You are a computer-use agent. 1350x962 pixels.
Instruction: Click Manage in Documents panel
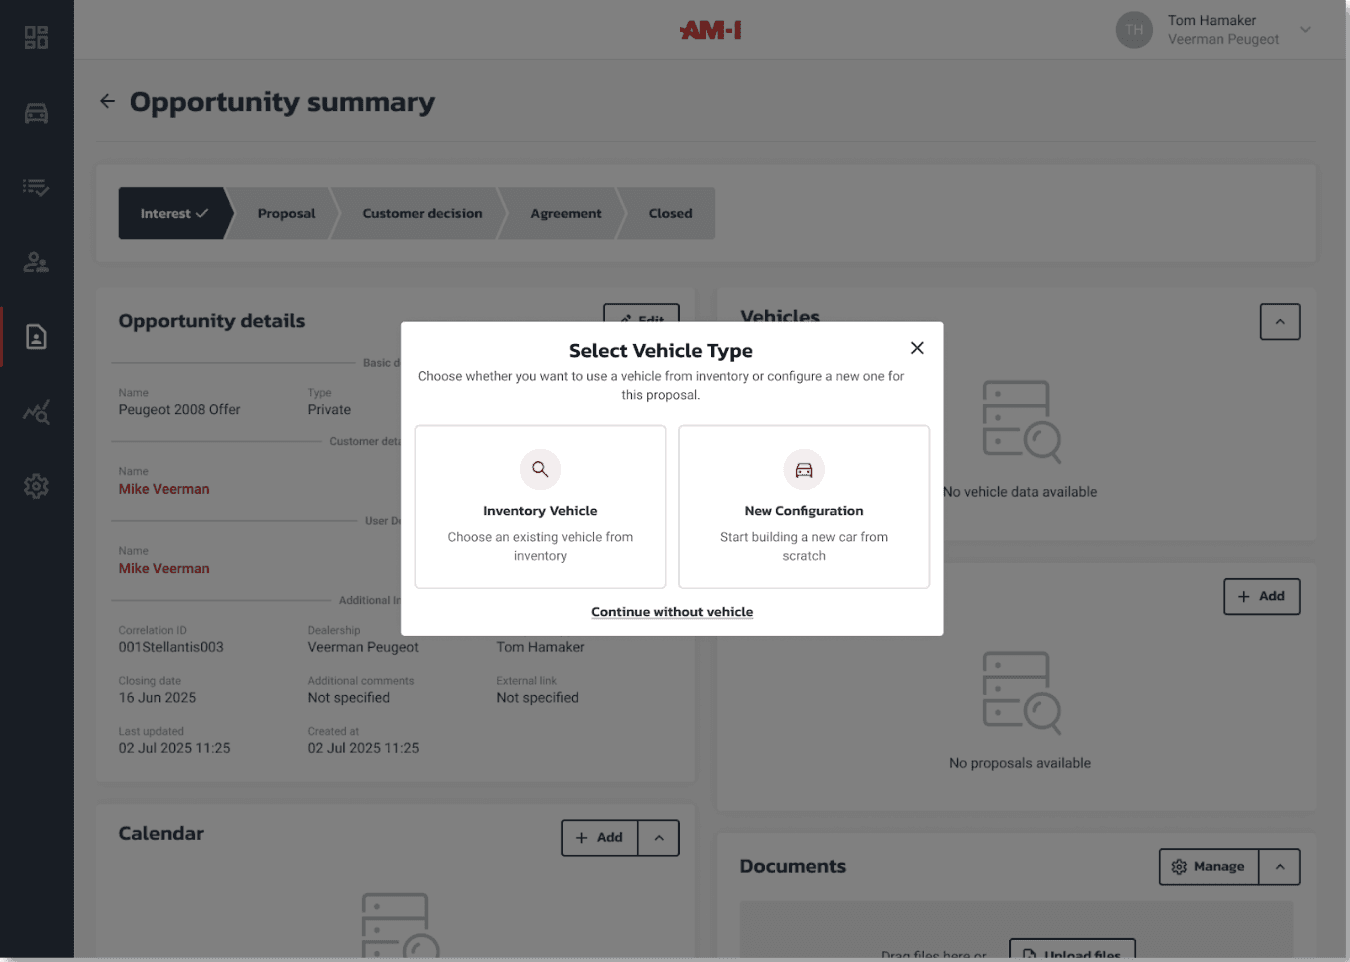pyautogui.click(x=1209, y=867)
